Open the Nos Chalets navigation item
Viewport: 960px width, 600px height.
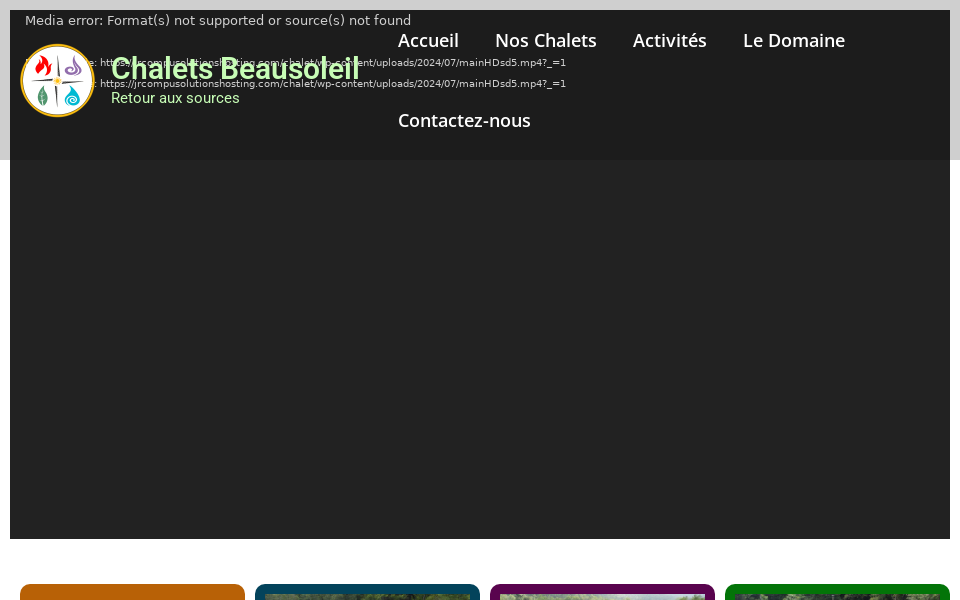point(545,40)
